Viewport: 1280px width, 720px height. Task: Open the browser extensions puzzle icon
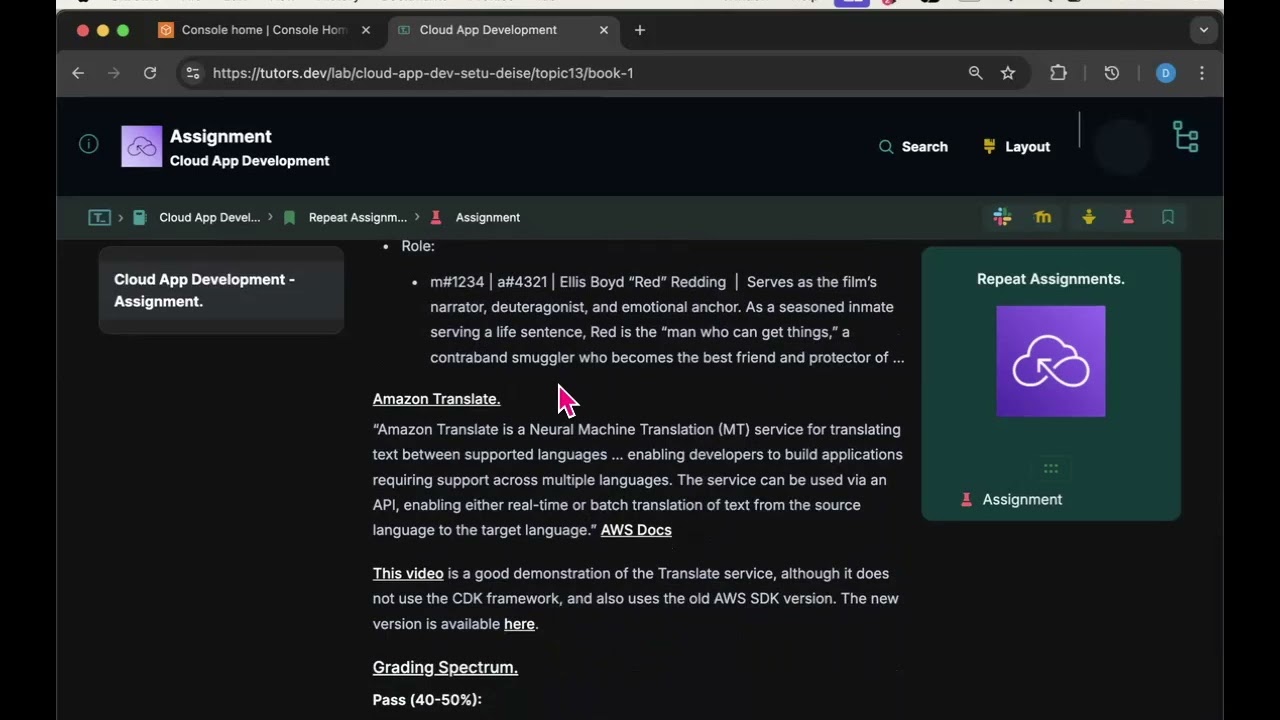[1058, 73]
